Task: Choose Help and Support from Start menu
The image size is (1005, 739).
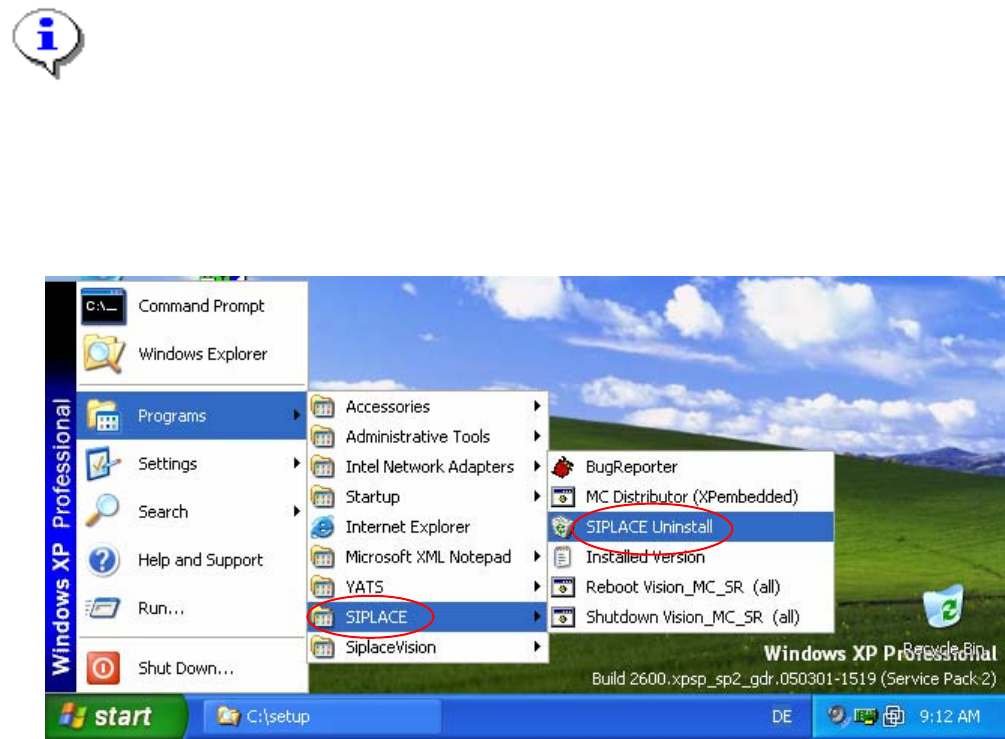Action: tap(192, 560)
